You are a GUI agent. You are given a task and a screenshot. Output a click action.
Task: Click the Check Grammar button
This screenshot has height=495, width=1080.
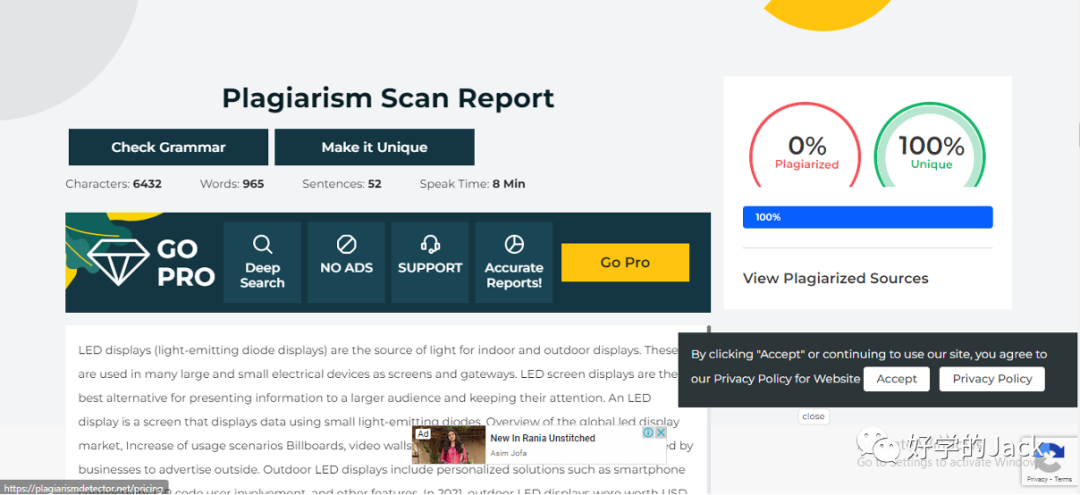tap(168, 147)
